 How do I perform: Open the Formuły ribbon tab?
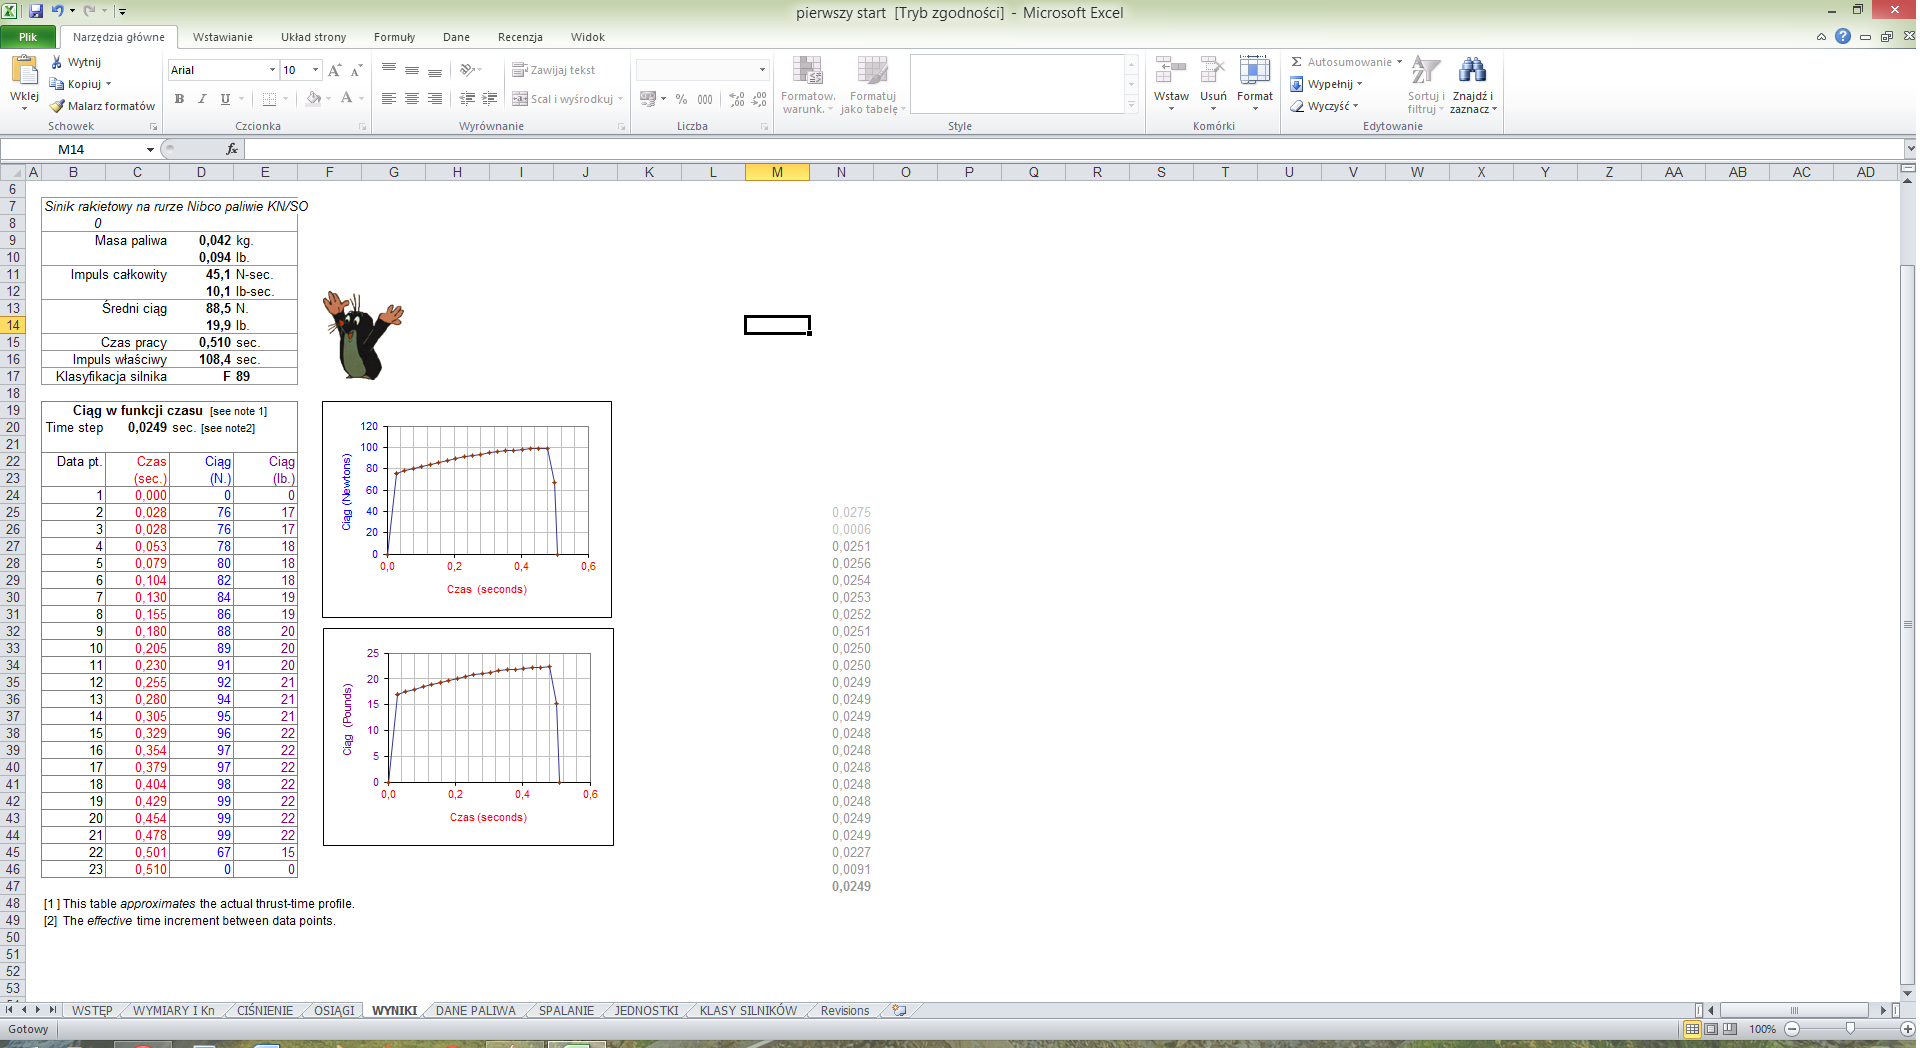click(x=394, y=37)
